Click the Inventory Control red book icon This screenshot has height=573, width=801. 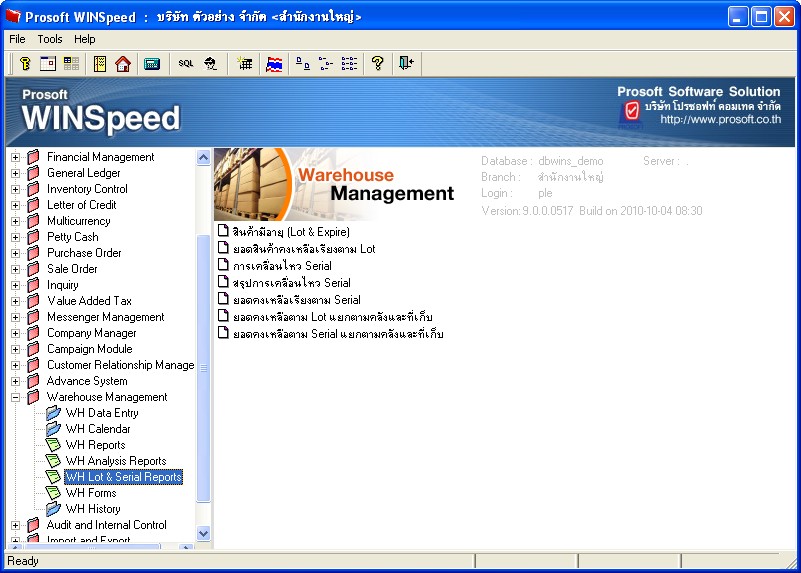coord(33,189)
